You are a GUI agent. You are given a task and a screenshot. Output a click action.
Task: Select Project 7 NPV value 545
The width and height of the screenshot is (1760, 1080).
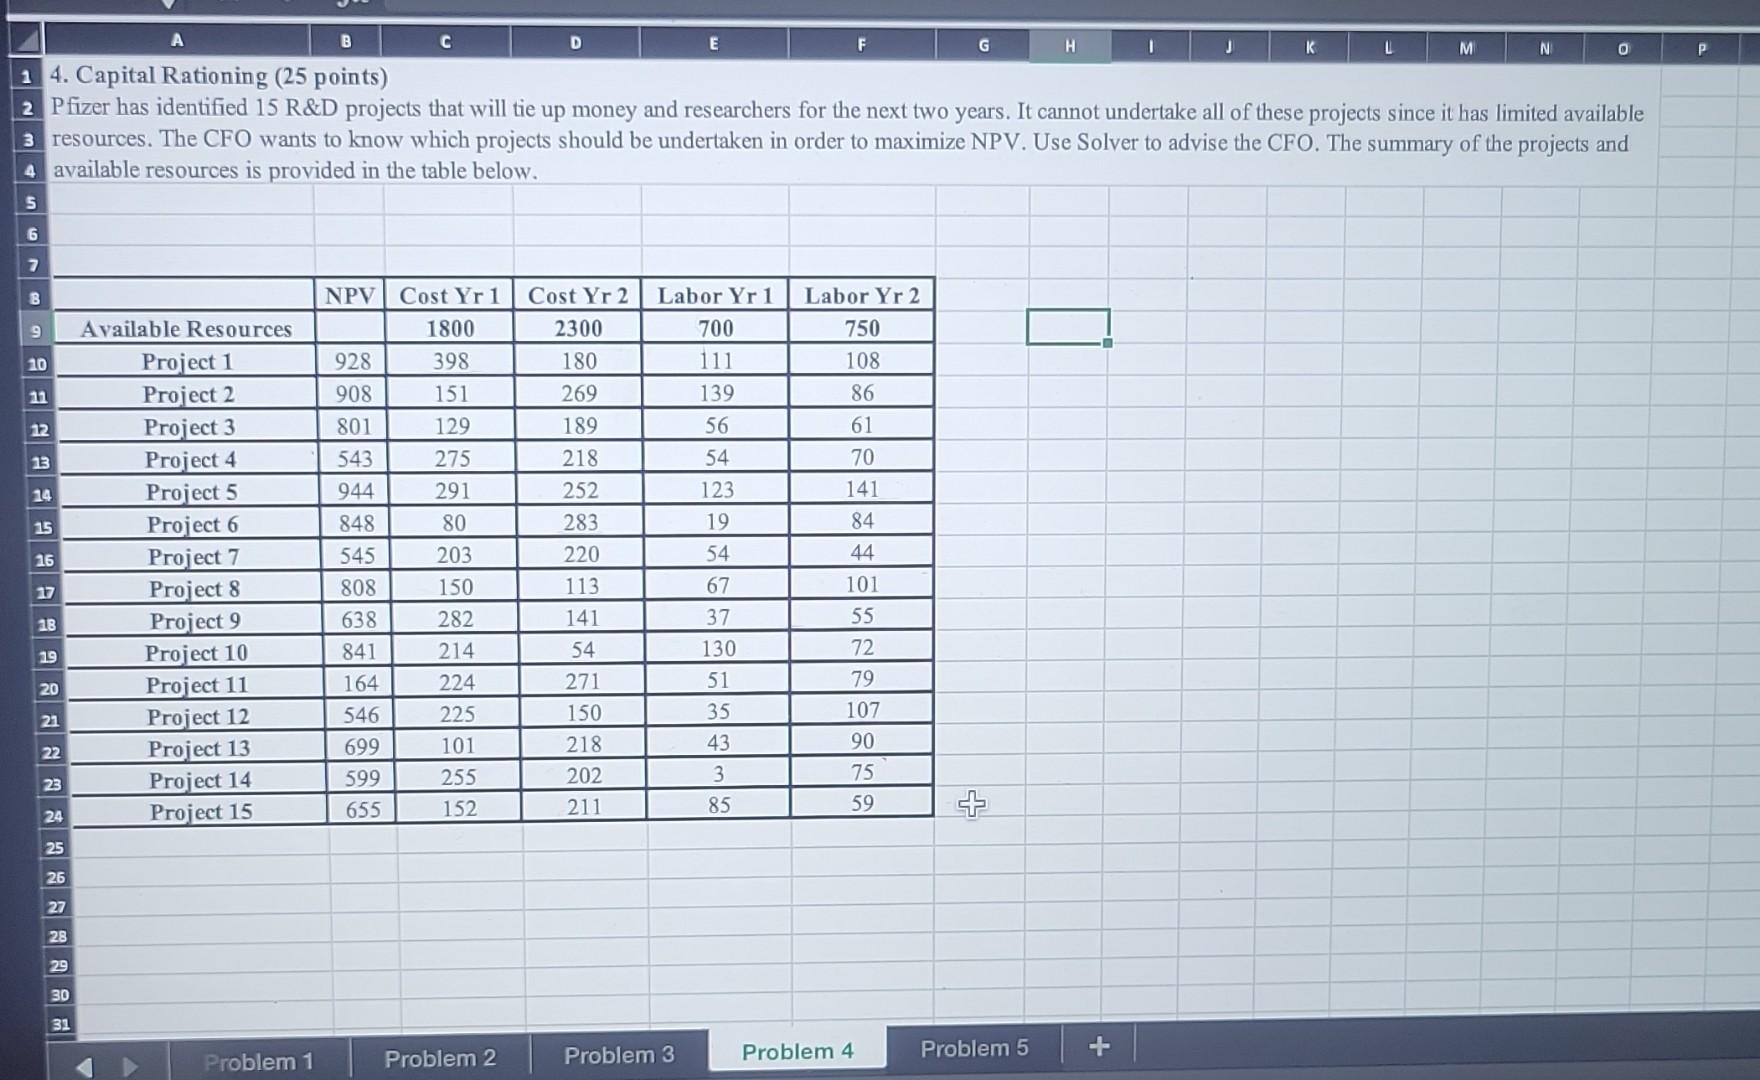[x=357, y=555]
